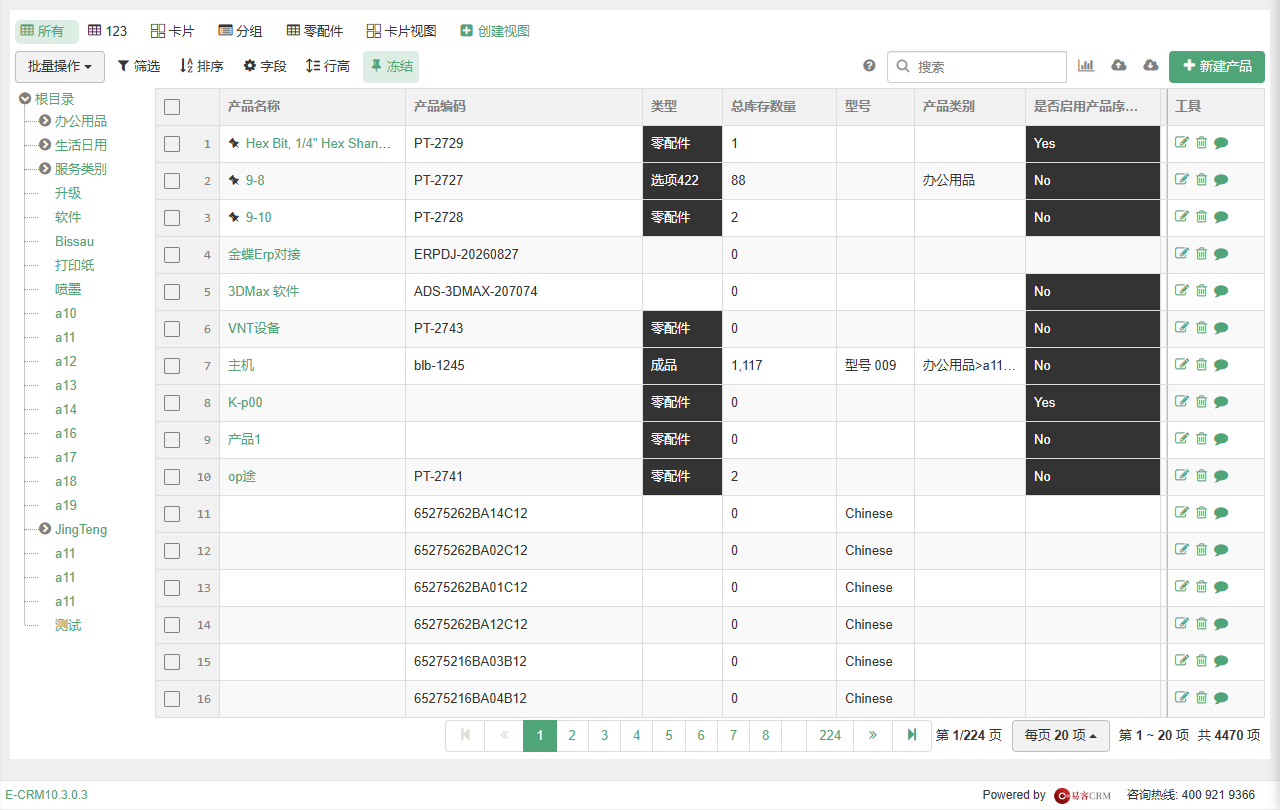Expand the JingTeng tree node
This screenshot has width=1280, height=810.
(45, 529)
